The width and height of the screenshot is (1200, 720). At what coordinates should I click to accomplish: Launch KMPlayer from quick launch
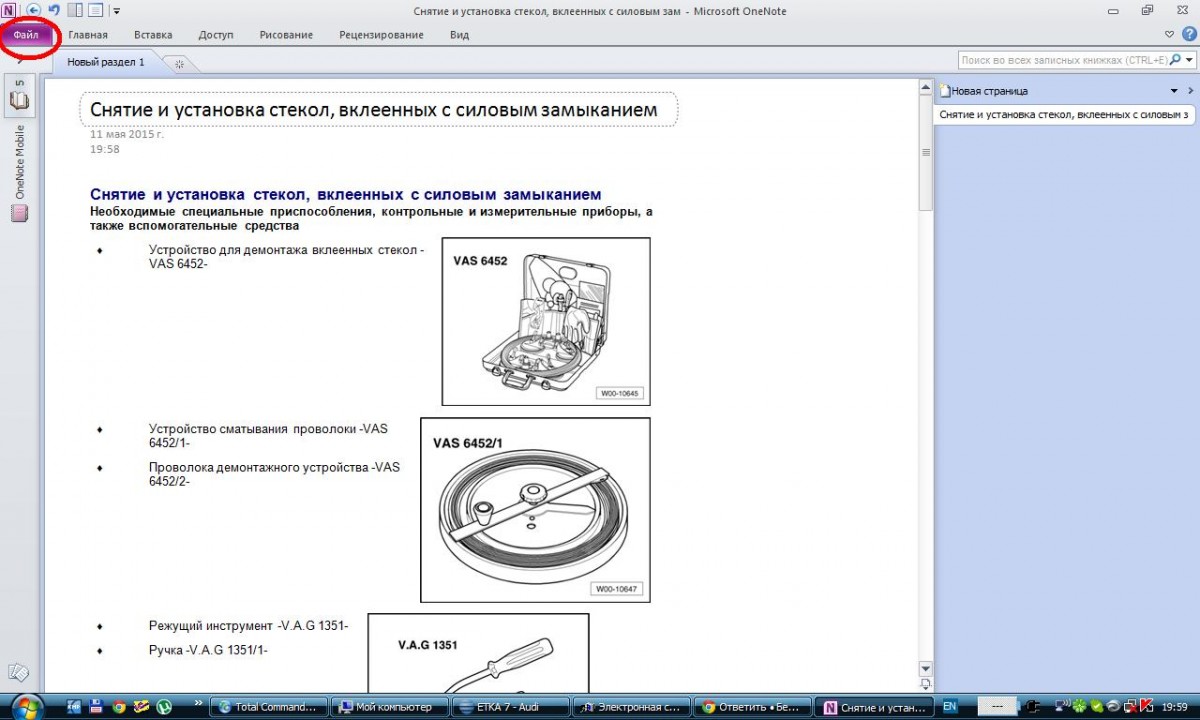point(73,706)
